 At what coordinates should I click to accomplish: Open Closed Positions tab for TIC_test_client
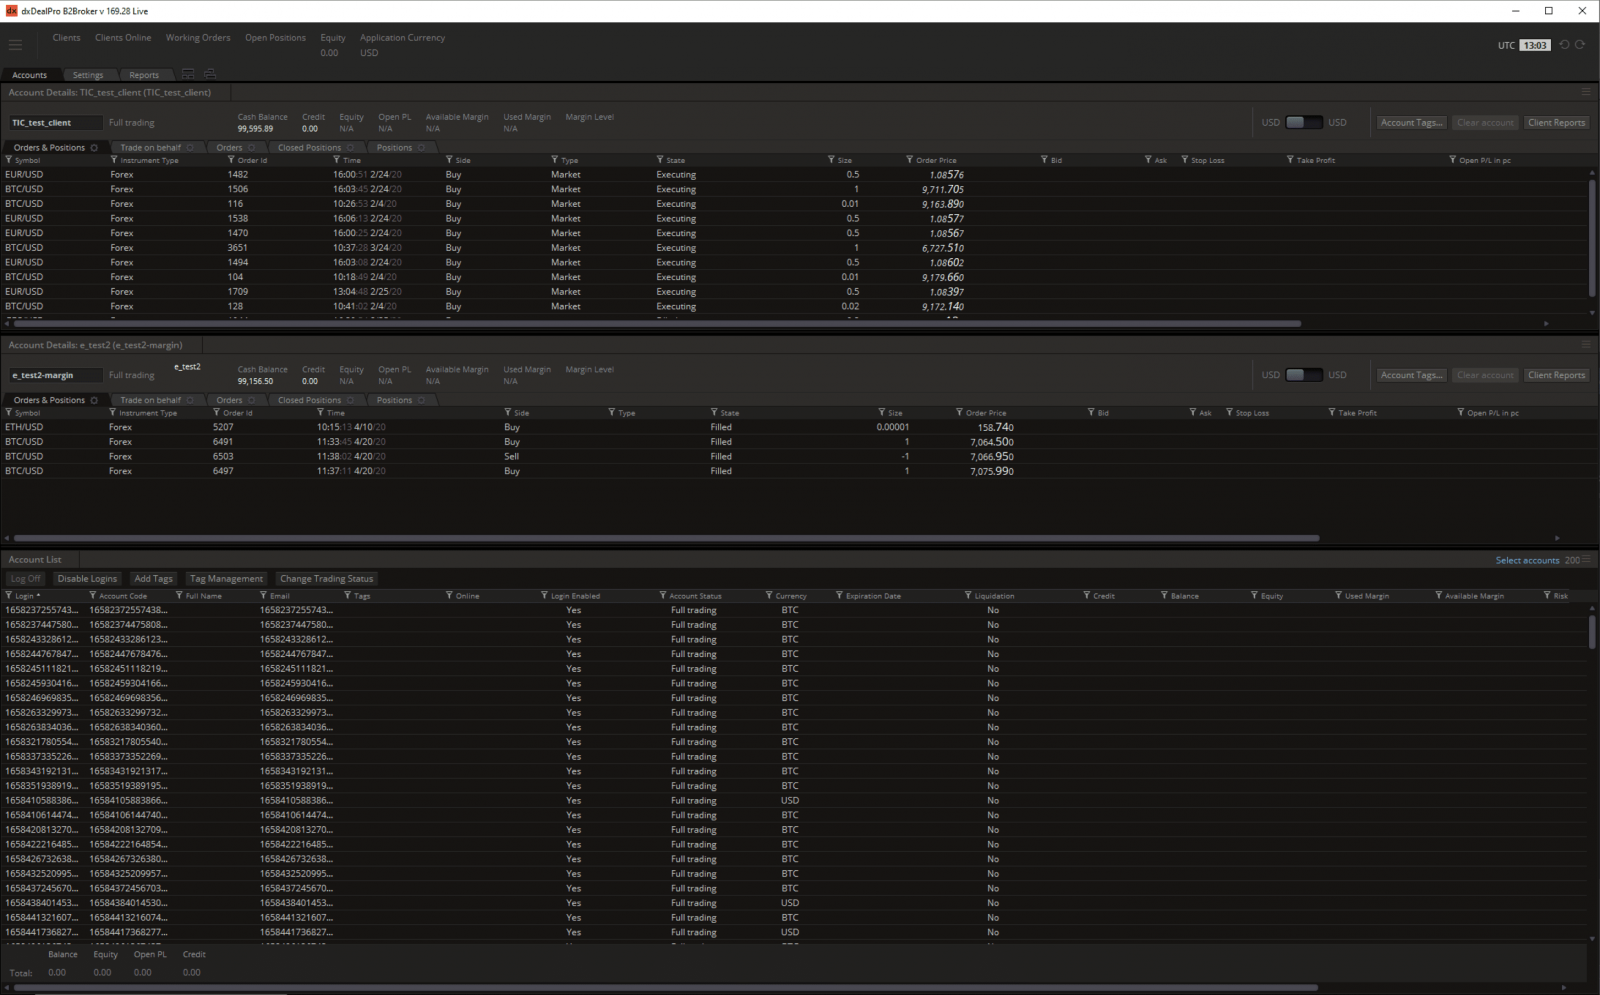point(309,148)
